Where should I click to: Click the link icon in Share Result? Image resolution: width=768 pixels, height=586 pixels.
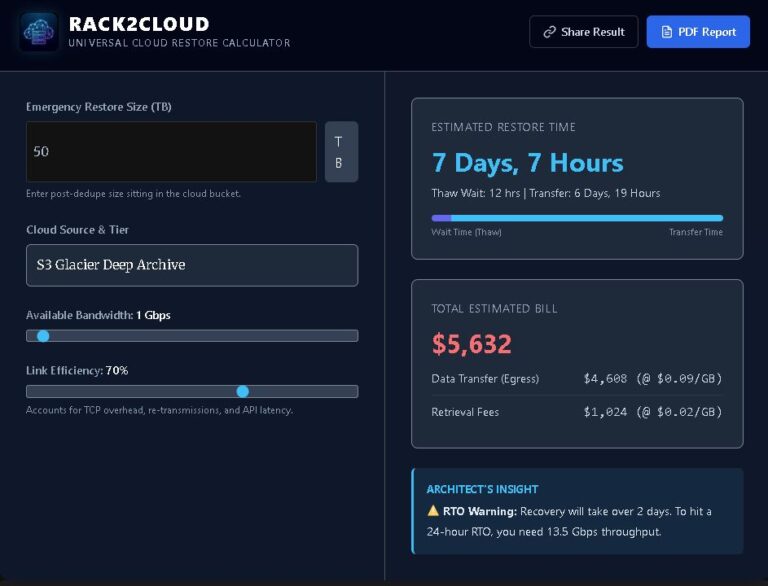(x=550, y=32)
